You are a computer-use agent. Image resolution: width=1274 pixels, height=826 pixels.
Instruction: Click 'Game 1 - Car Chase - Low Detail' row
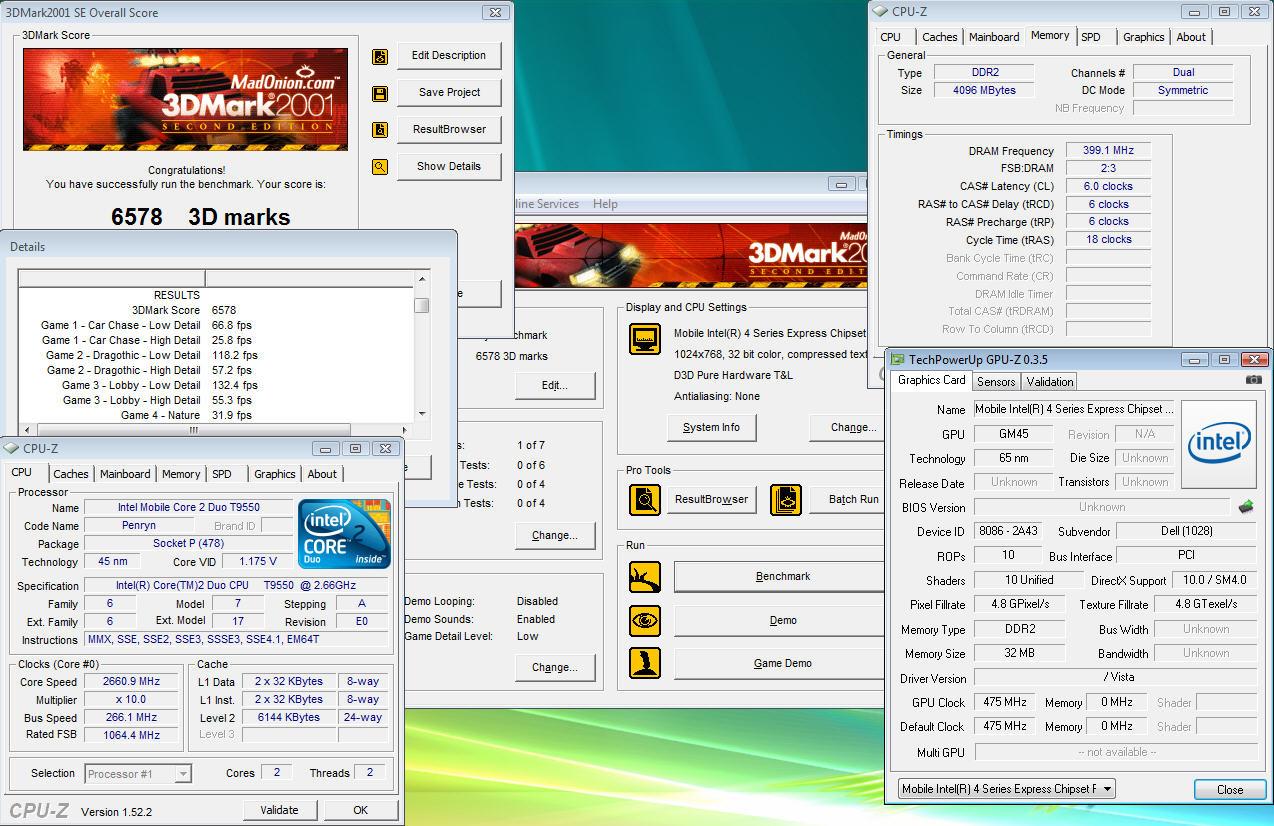[x=215, y=325]
